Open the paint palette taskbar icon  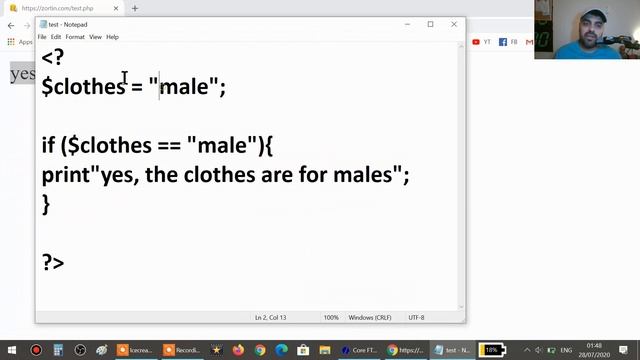point(102,350)
